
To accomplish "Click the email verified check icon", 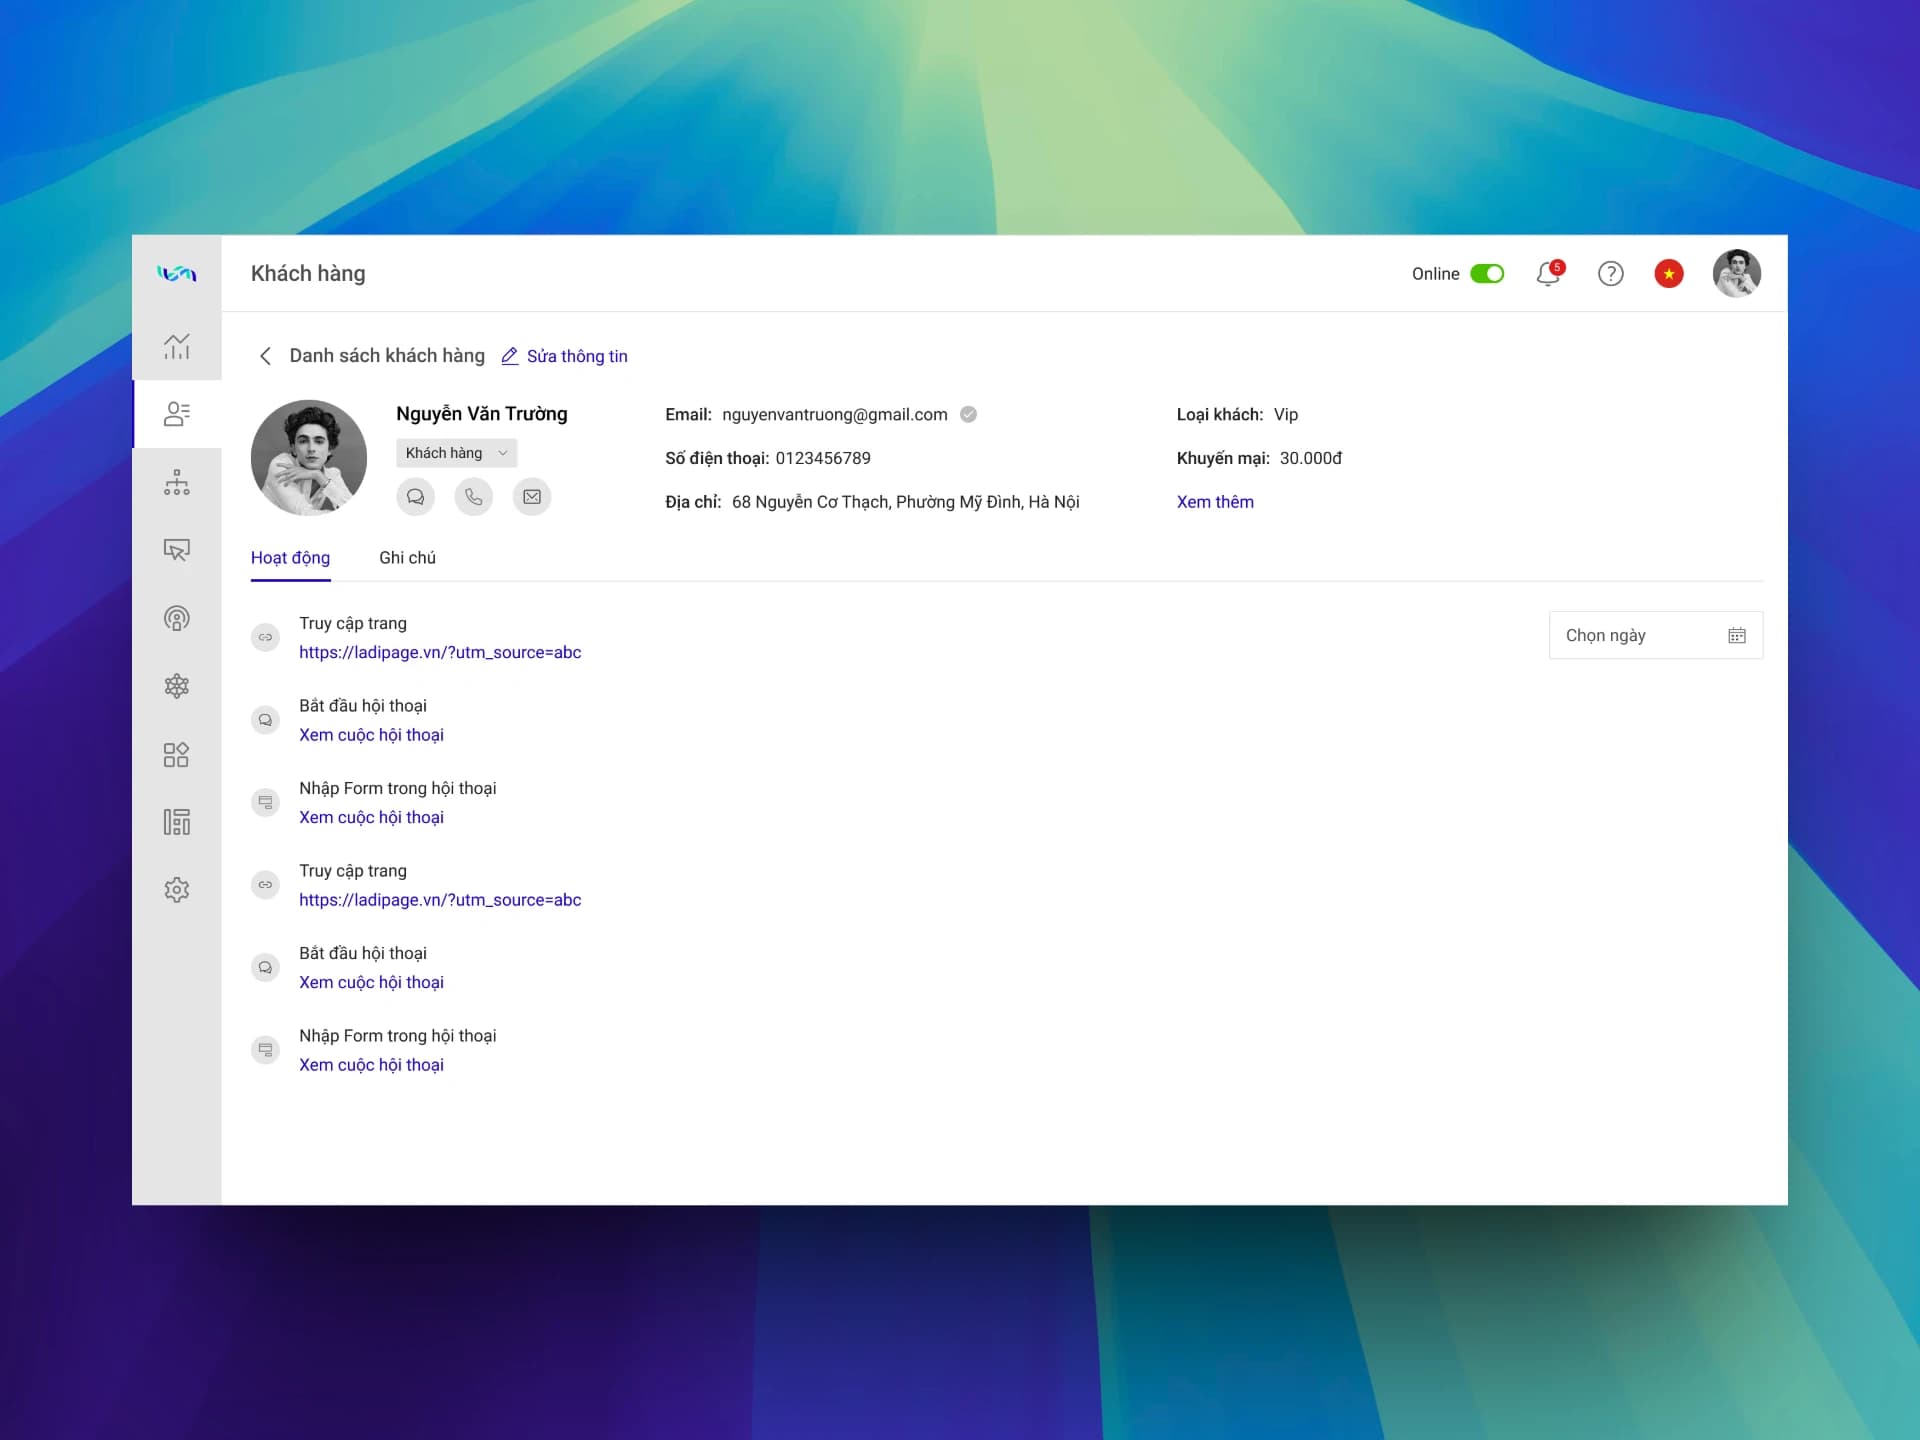I will click(x=968, y=414).
